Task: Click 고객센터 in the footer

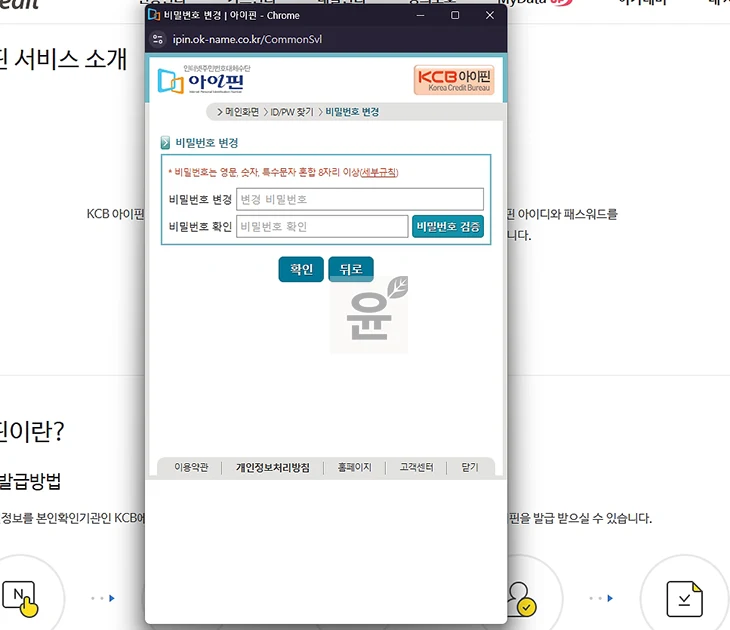Action: [416, 467]
